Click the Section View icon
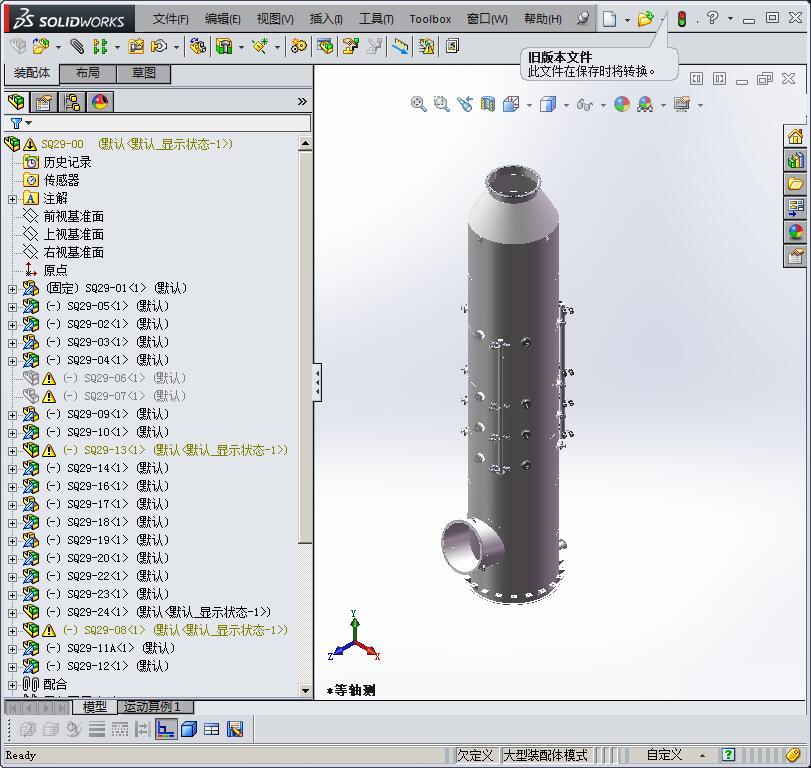811x768 pixels. tap(488, 104)
